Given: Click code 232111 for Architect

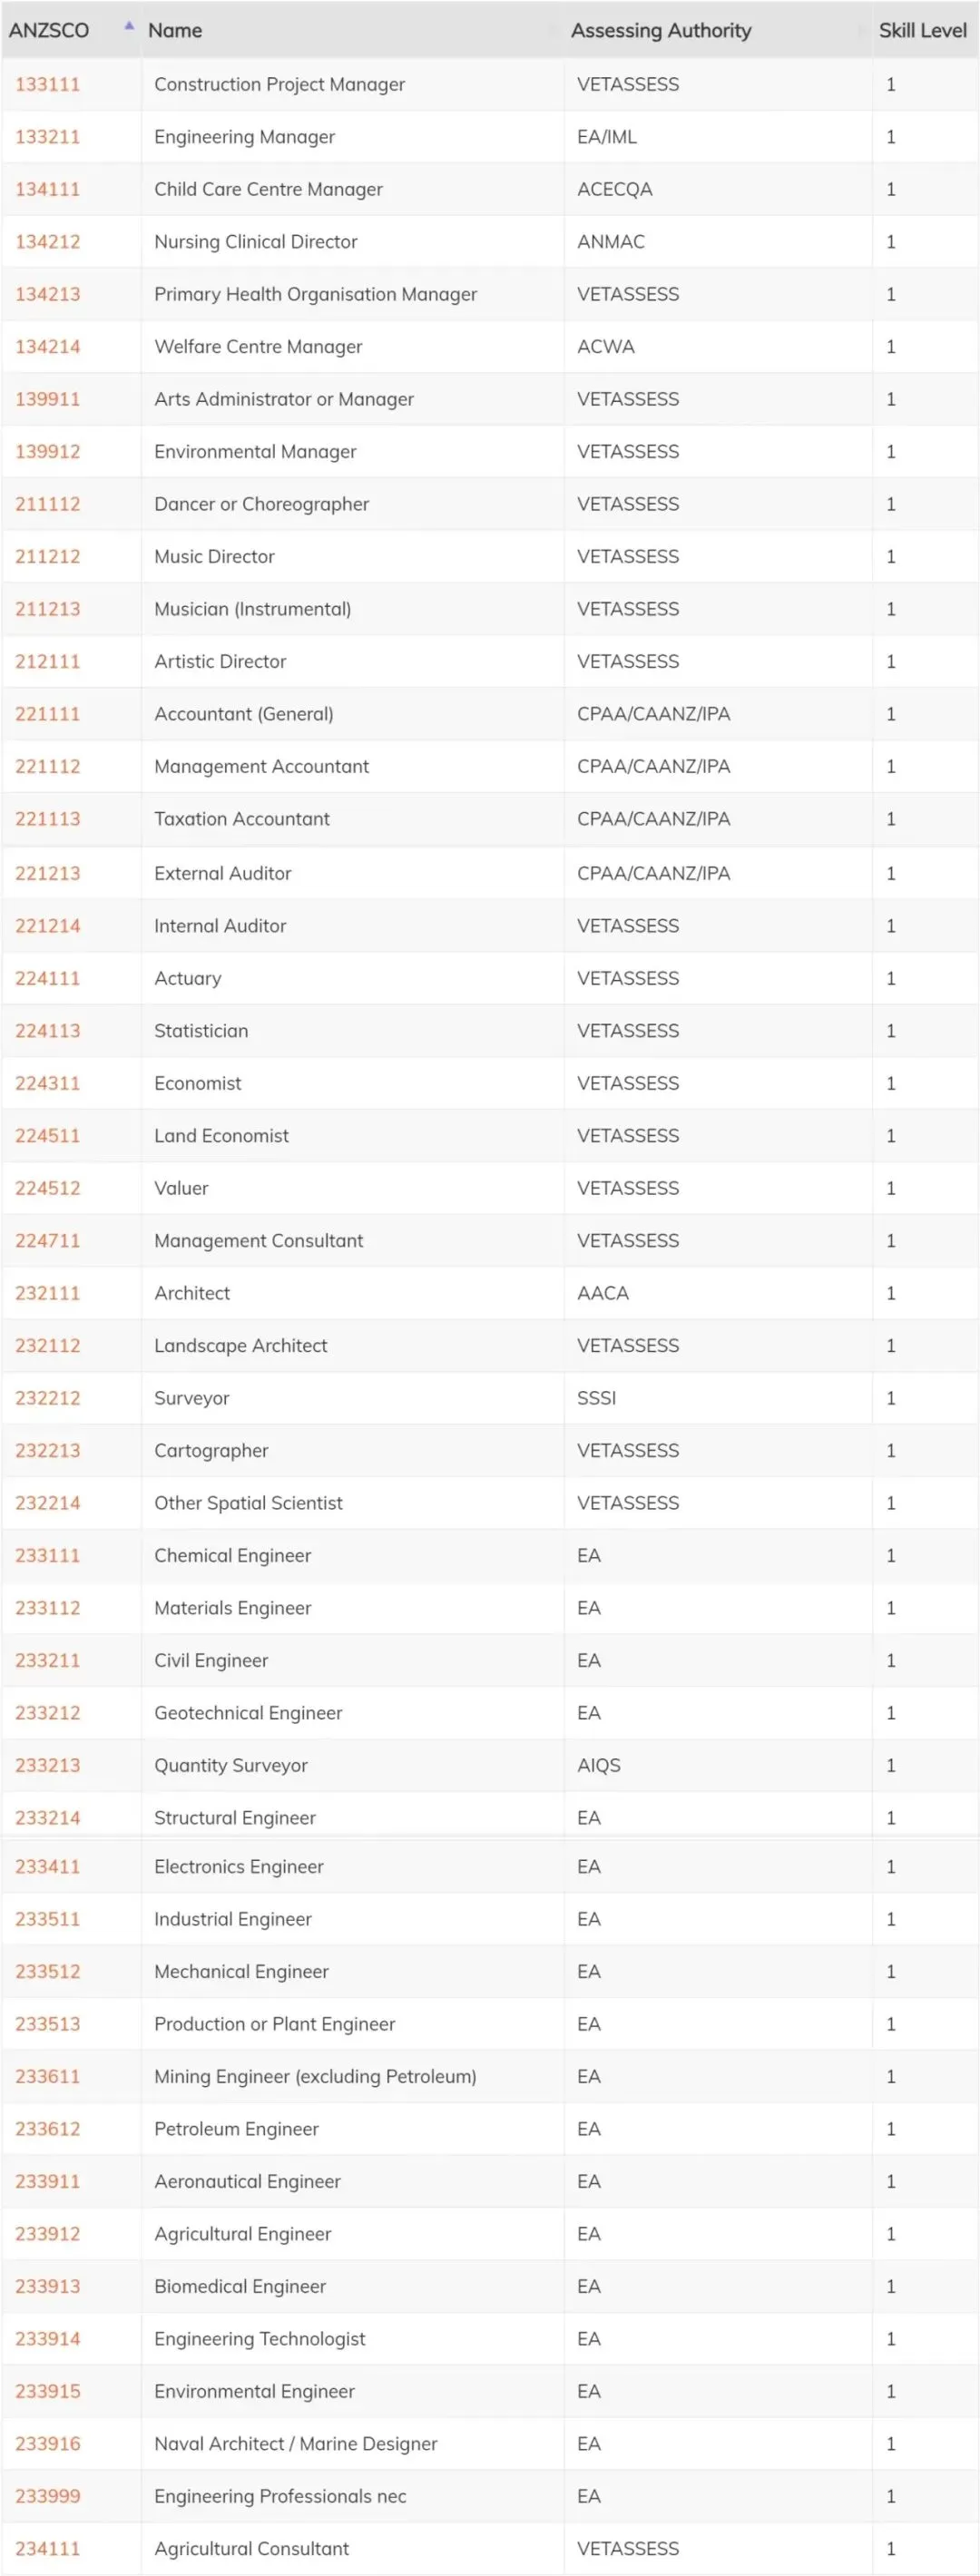Looking at the screenshot, I should (47, 1293).
